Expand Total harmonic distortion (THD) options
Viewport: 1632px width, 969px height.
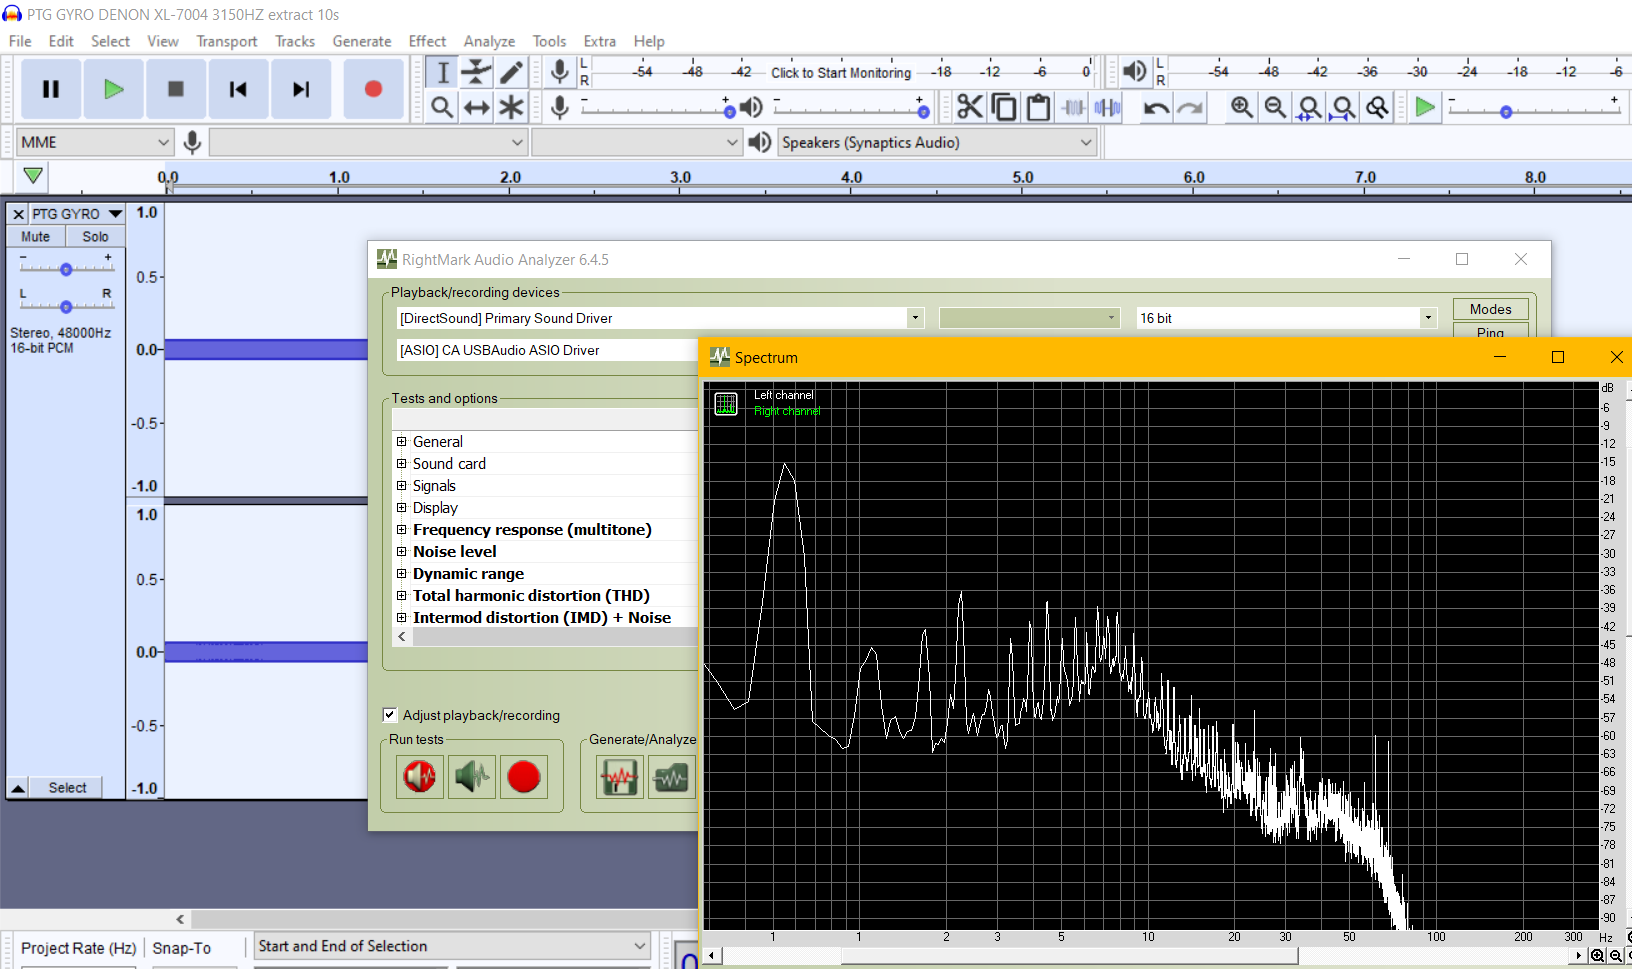tap(402, 596)
